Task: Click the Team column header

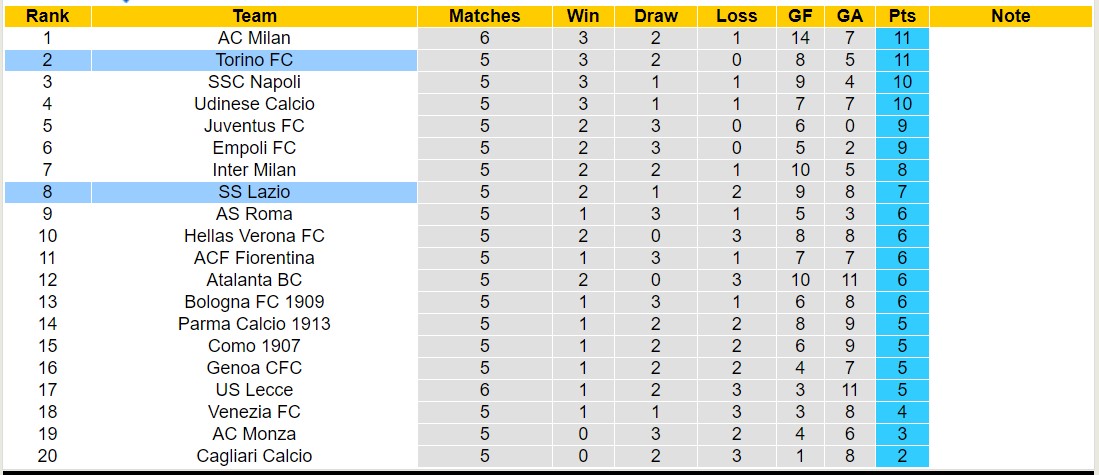Action: [x=254, y=16]
